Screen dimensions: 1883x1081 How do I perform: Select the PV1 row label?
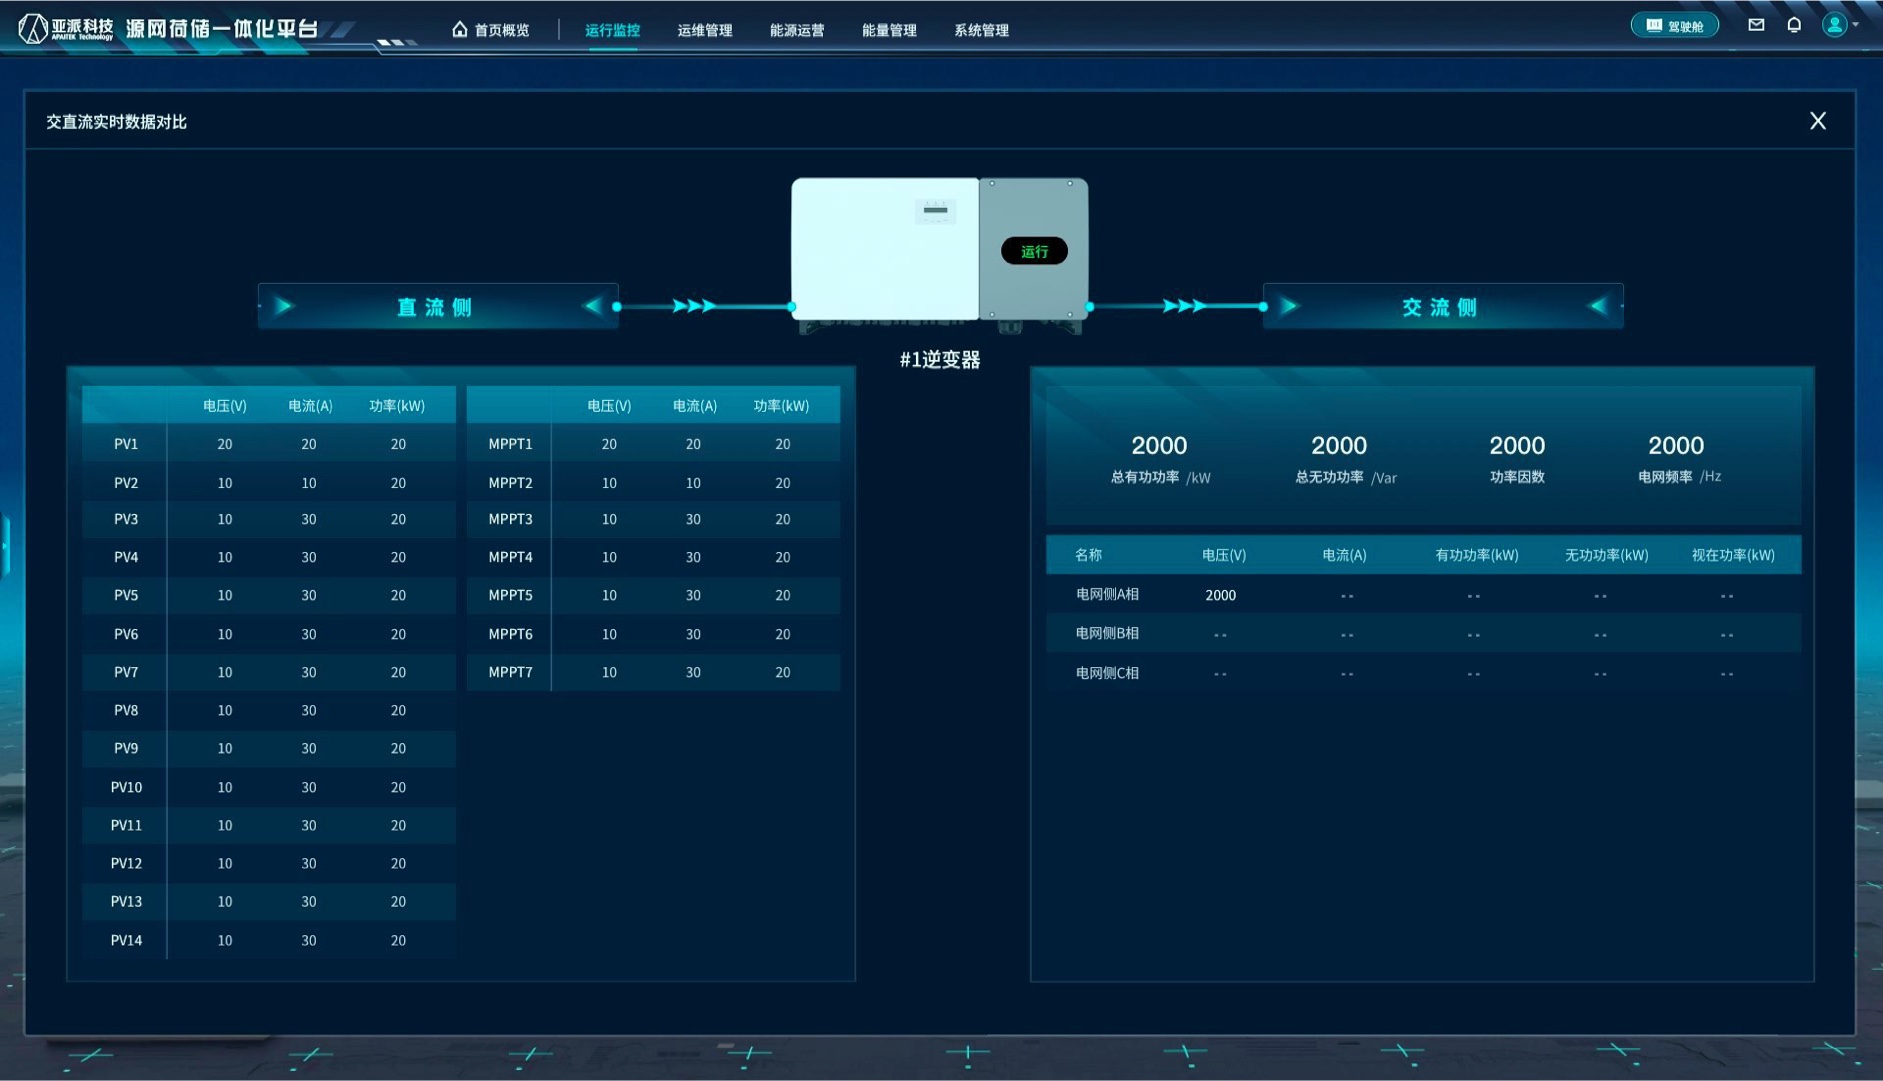click(x=126, y=444)
